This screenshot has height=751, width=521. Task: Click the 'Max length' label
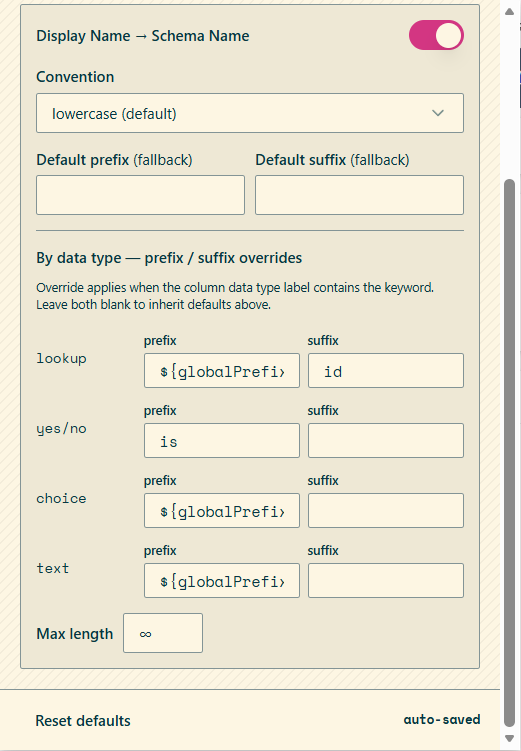pos(75,634)
